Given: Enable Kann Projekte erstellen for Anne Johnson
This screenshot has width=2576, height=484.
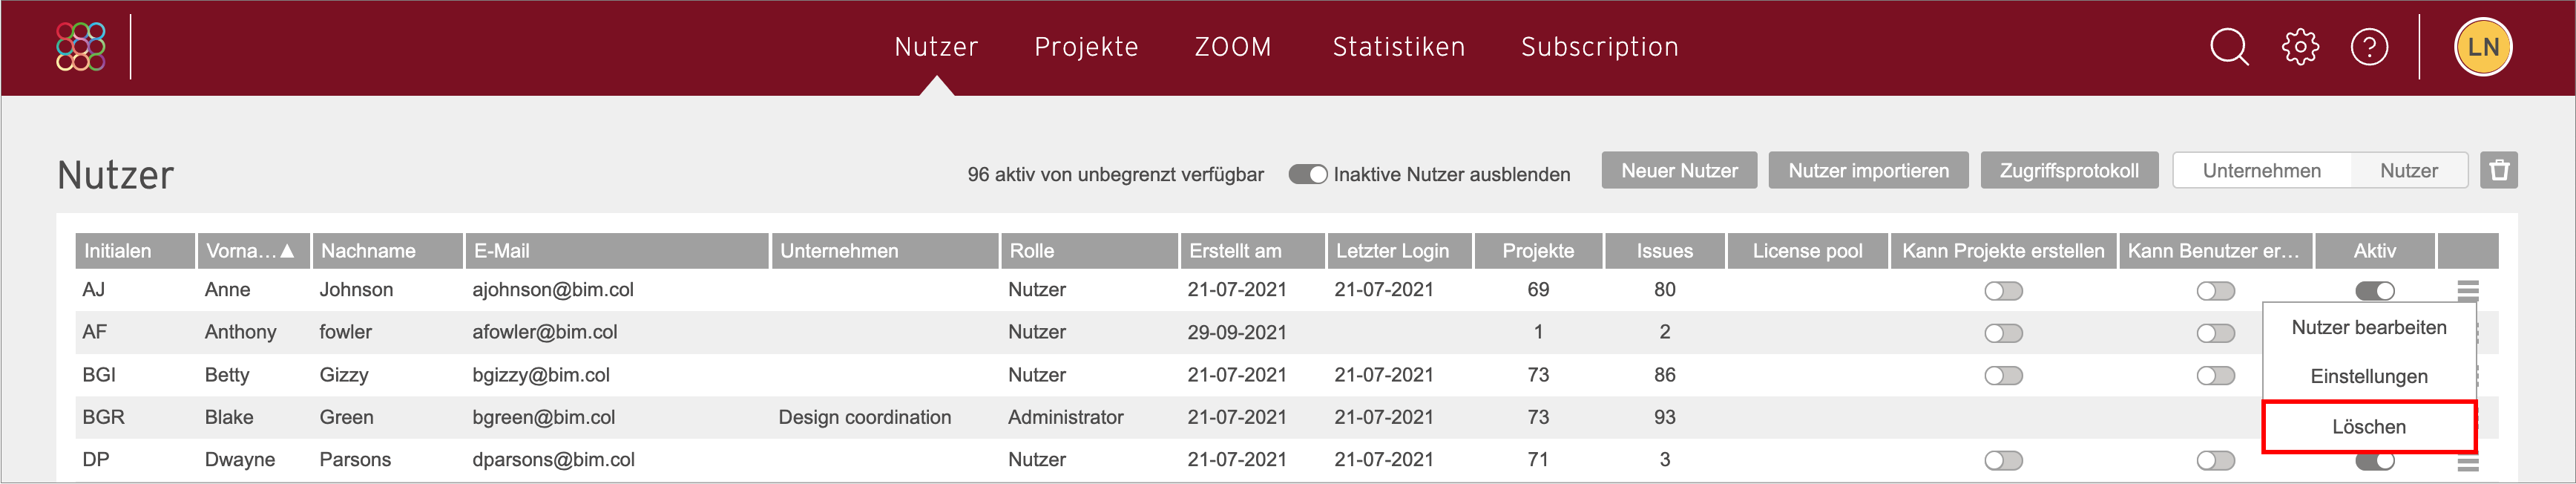Looking at the screenshot, I should point(2003,291).
